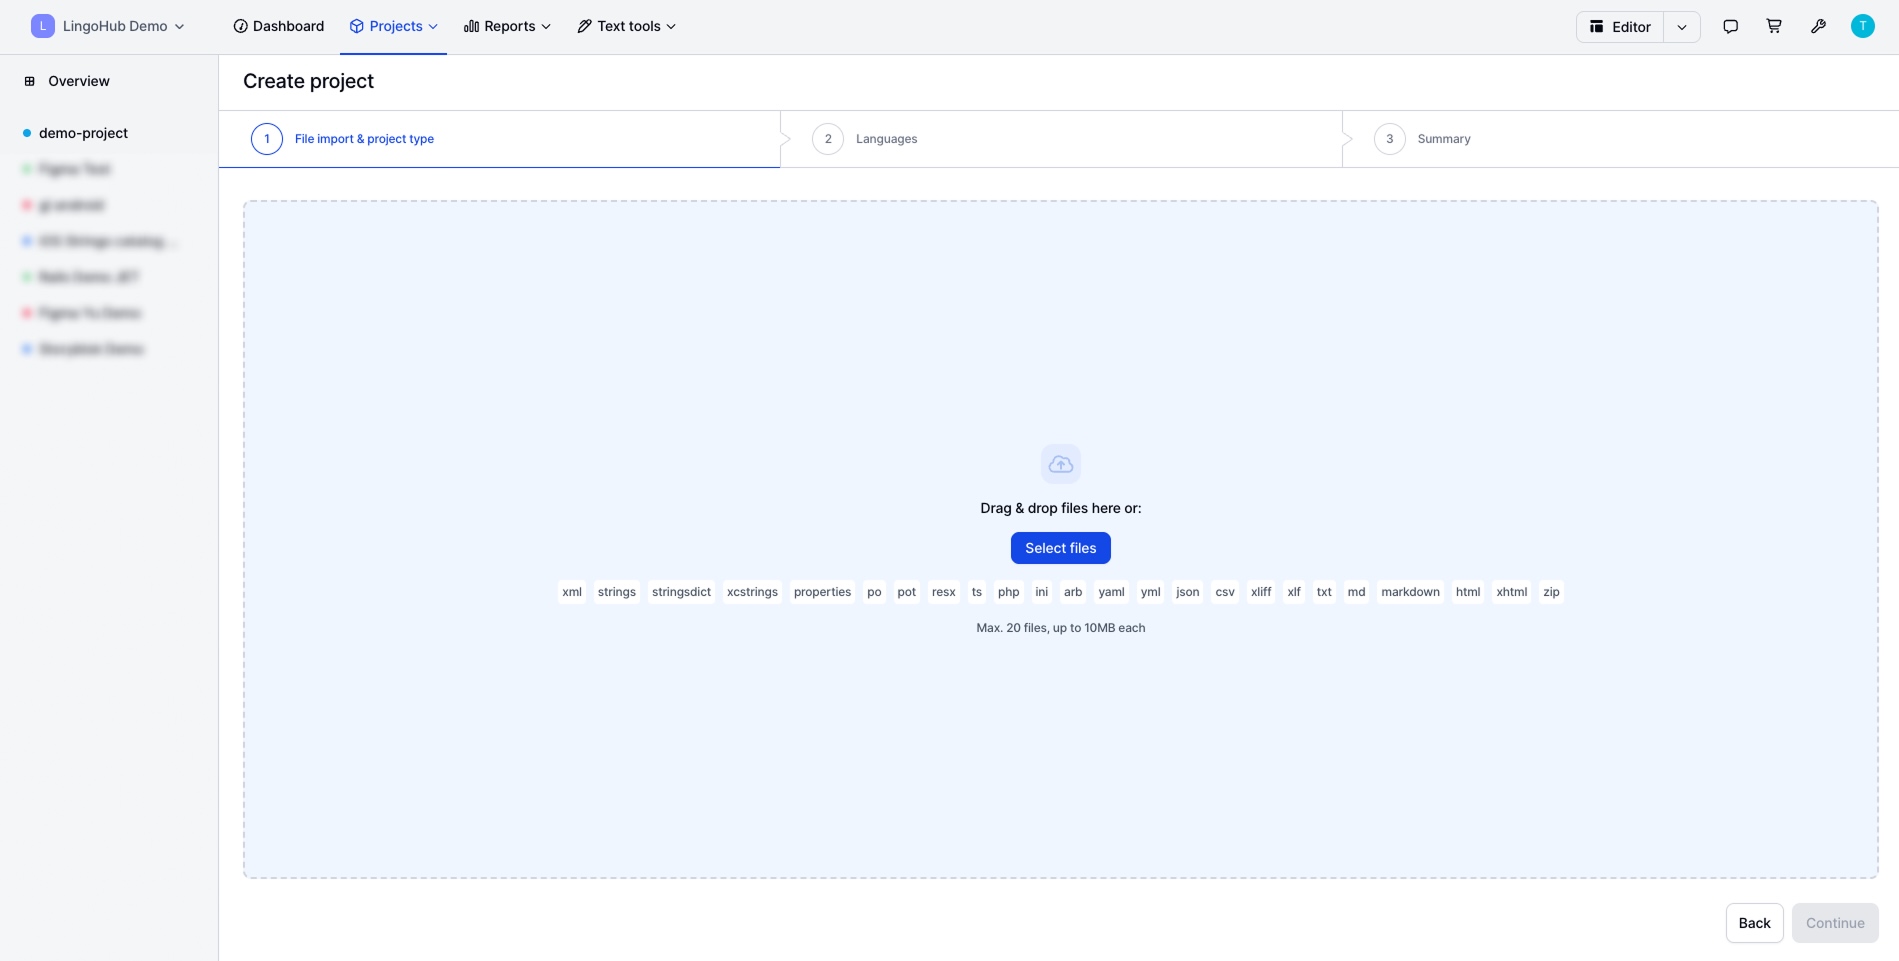Open demo-project in the sidebar
The image size is (1899, 961).
point(83,133)
